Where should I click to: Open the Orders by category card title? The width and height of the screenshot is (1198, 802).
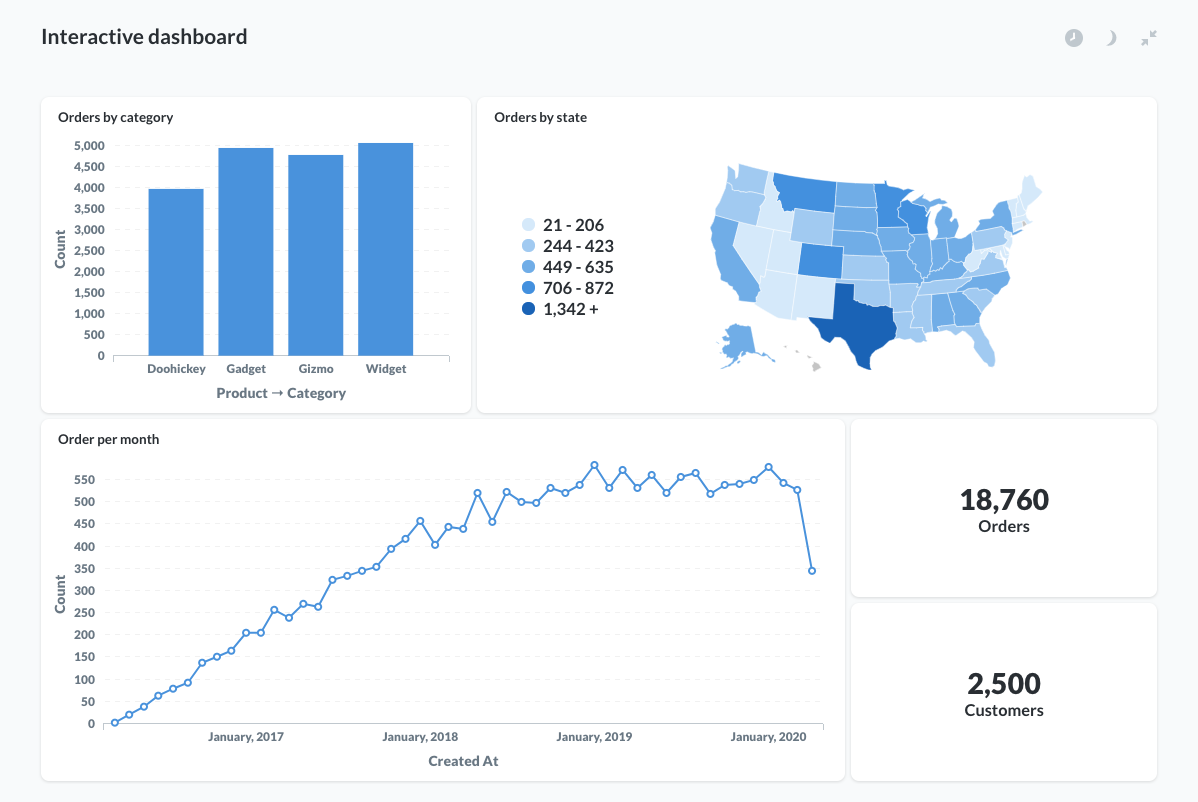(115, 117)
